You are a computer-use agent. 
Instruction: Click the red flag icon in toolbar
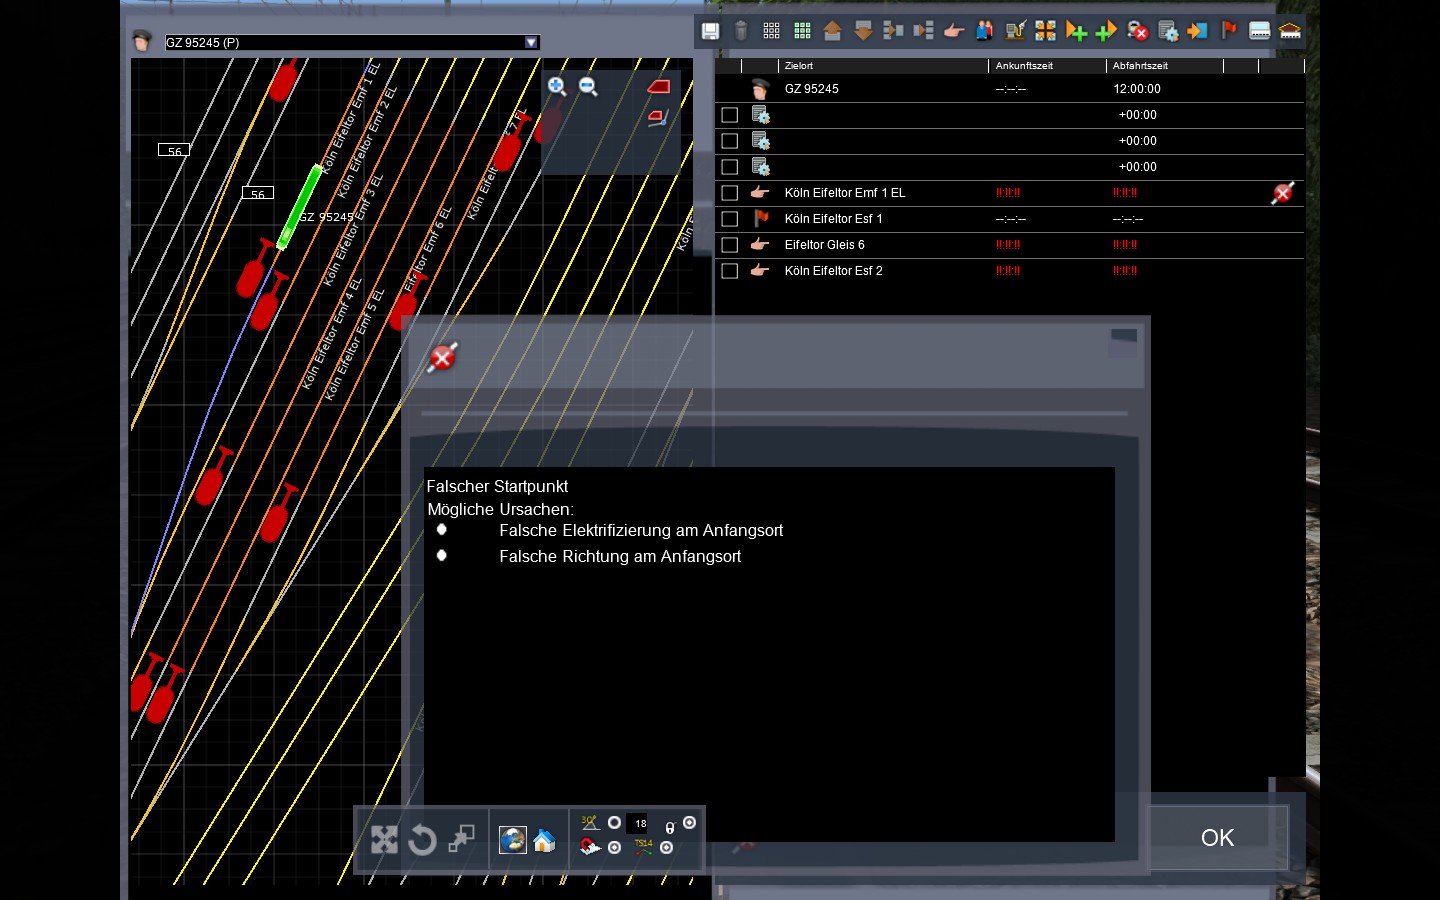point(1229,31)
